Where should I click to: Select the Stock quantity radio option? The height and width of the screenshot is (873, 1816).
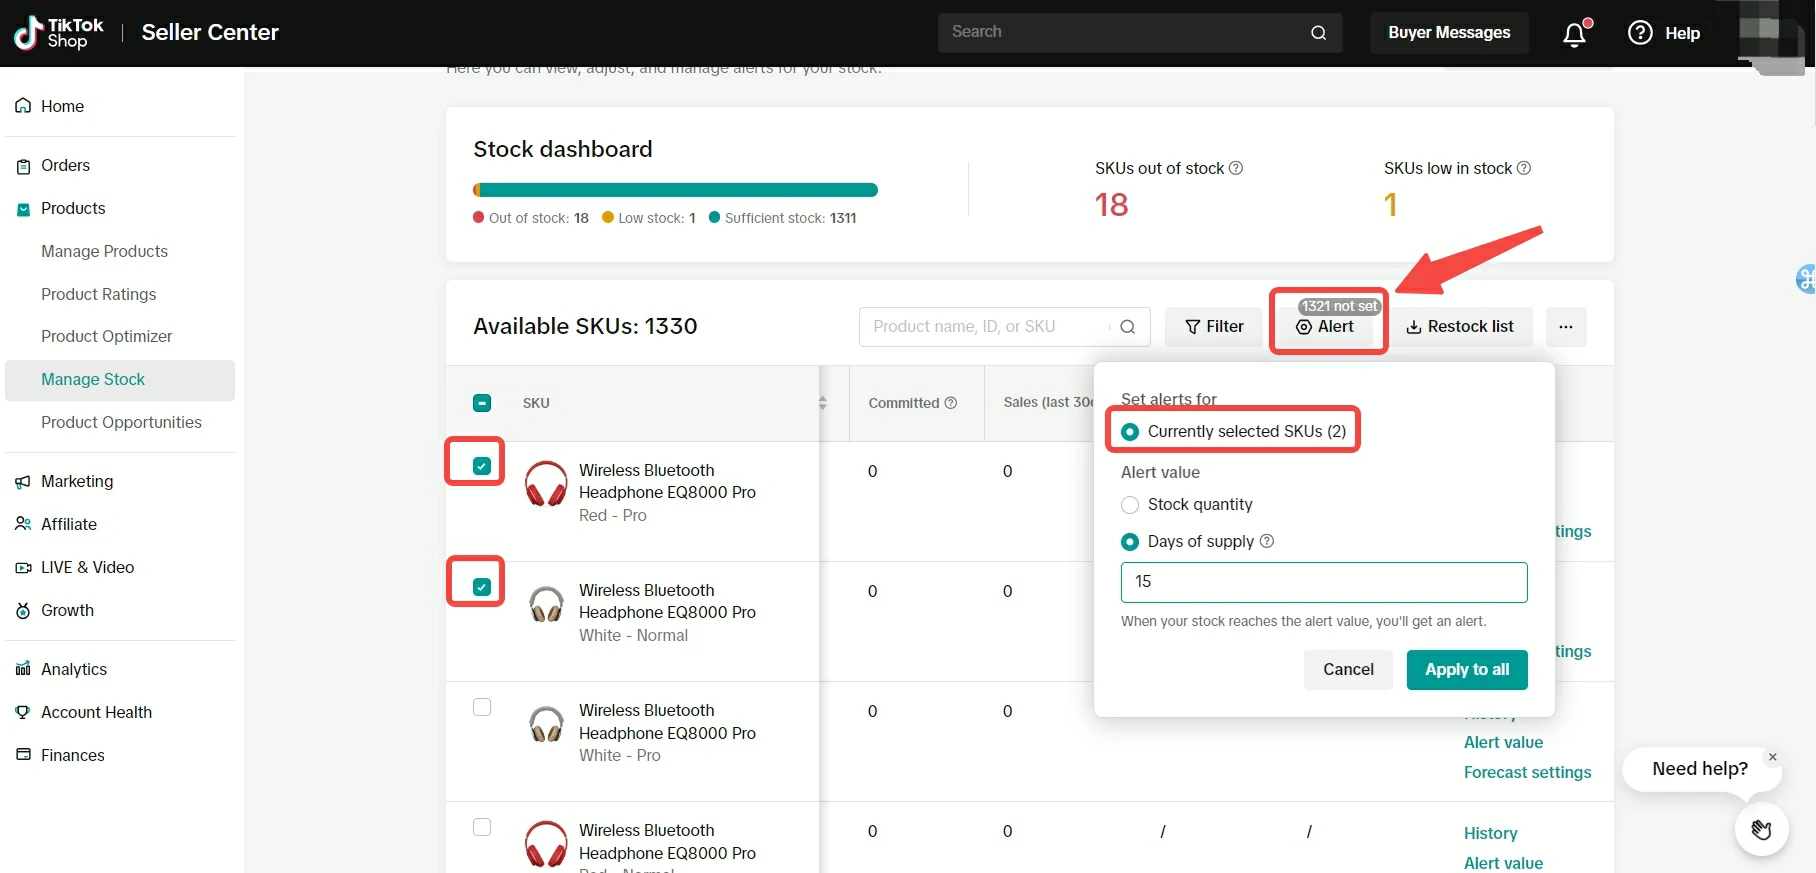pos(1130,505)
